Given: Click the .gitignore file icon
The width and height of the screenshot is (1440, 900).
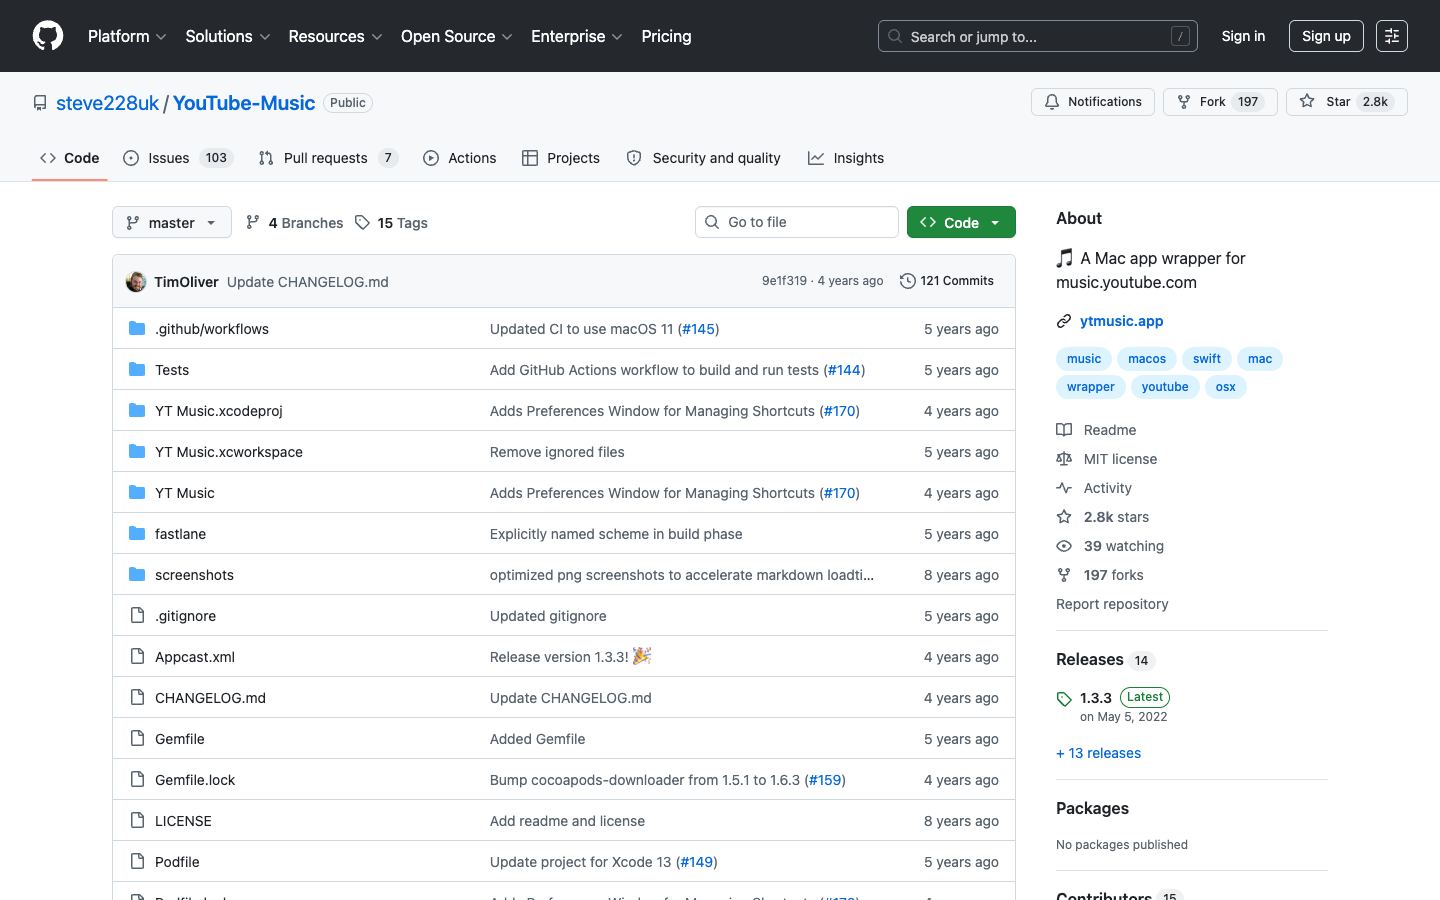Looking at the screenshot, I should [137, 615].
